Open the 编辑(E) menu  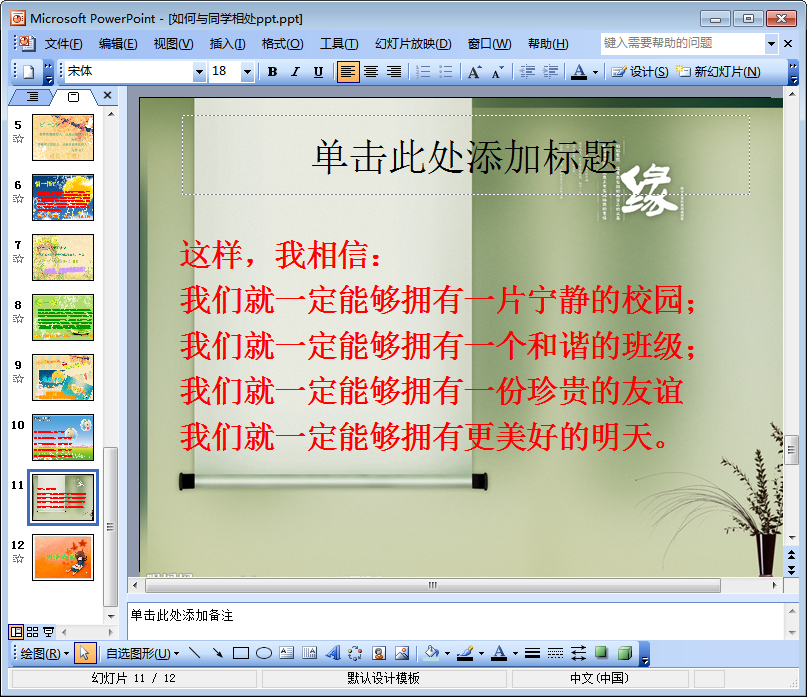(118, 44)
